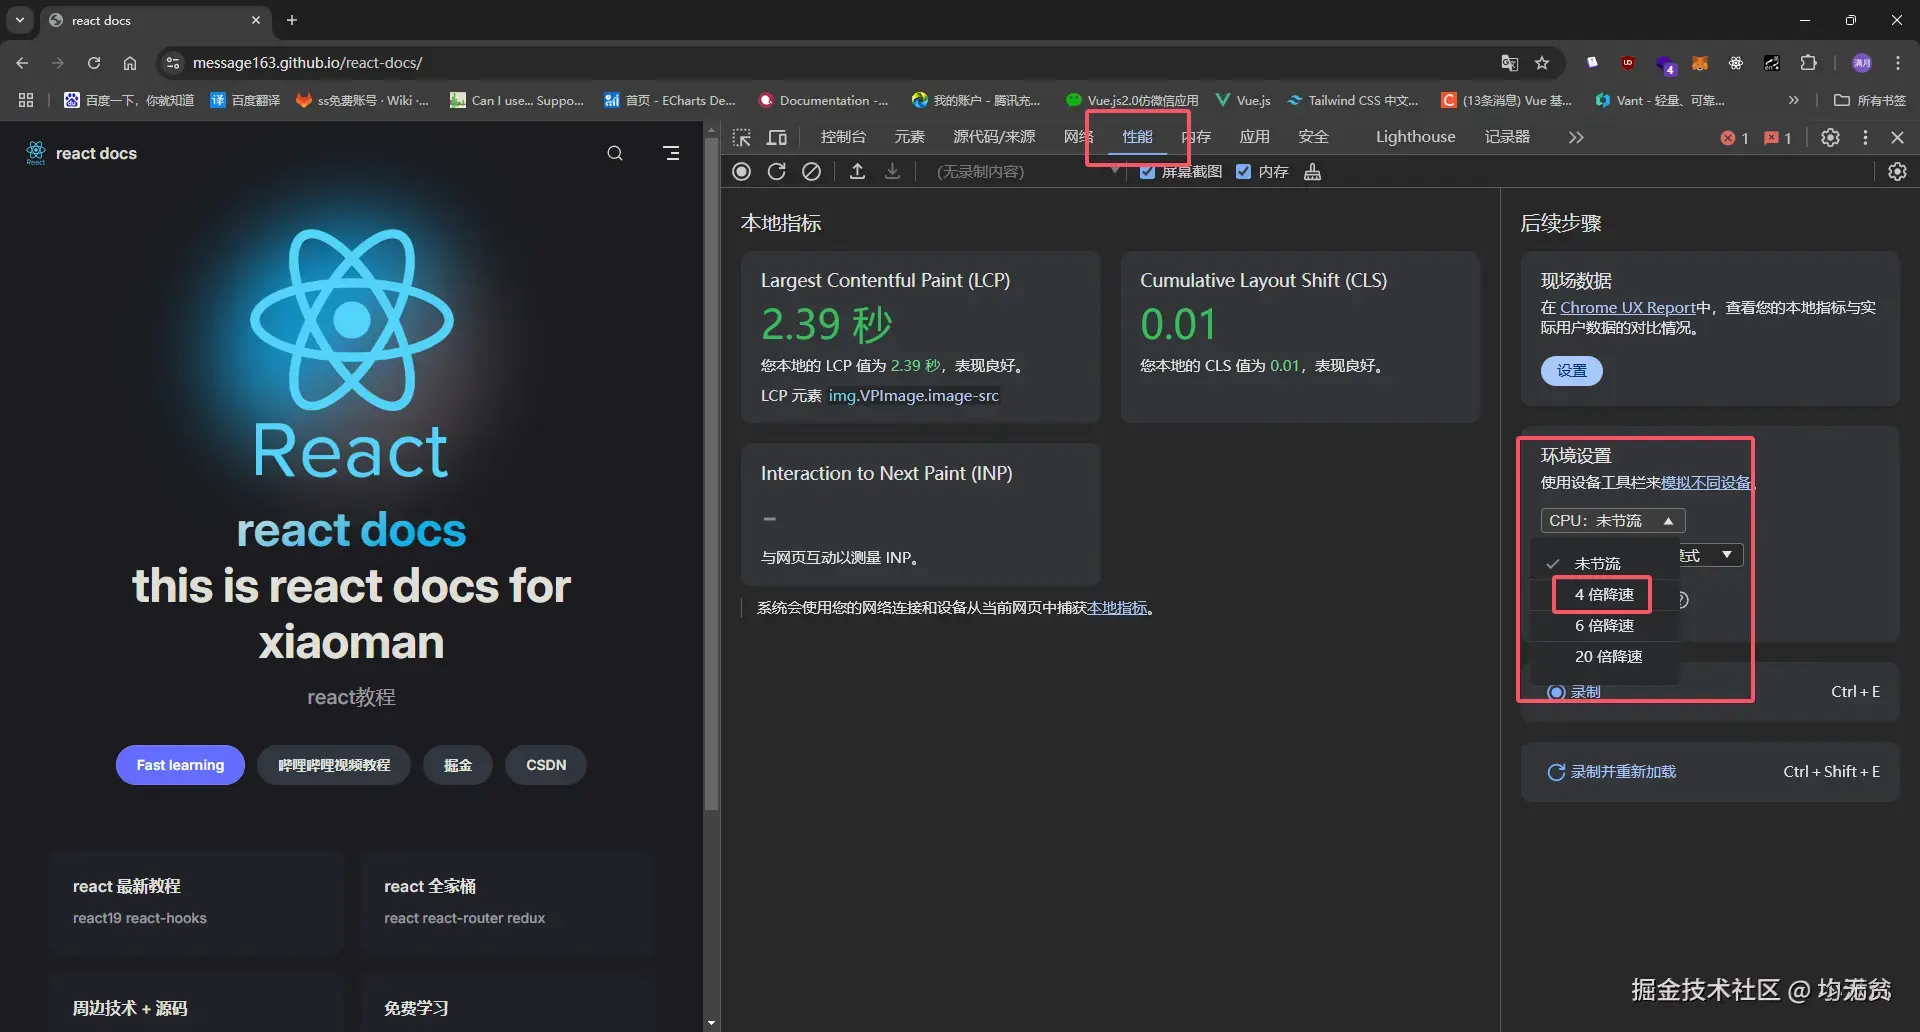The image size is (1920, 1032).
Task: Select the 20 倍降速 option
Action: click(1605, 657)
